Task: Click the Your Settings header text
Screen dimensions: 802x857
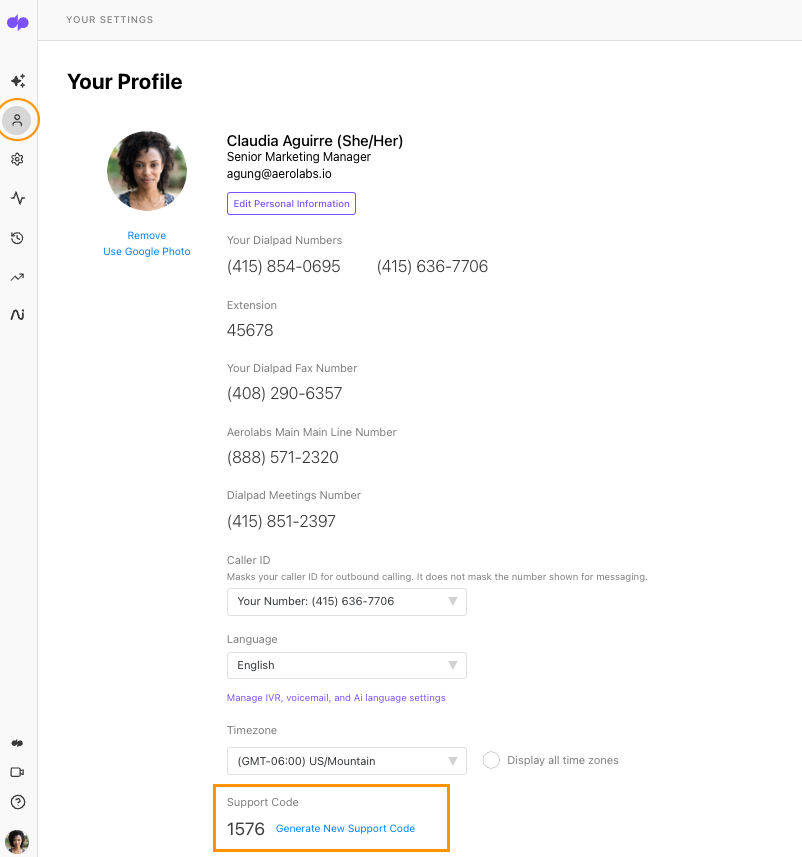Action: point(110,20)
